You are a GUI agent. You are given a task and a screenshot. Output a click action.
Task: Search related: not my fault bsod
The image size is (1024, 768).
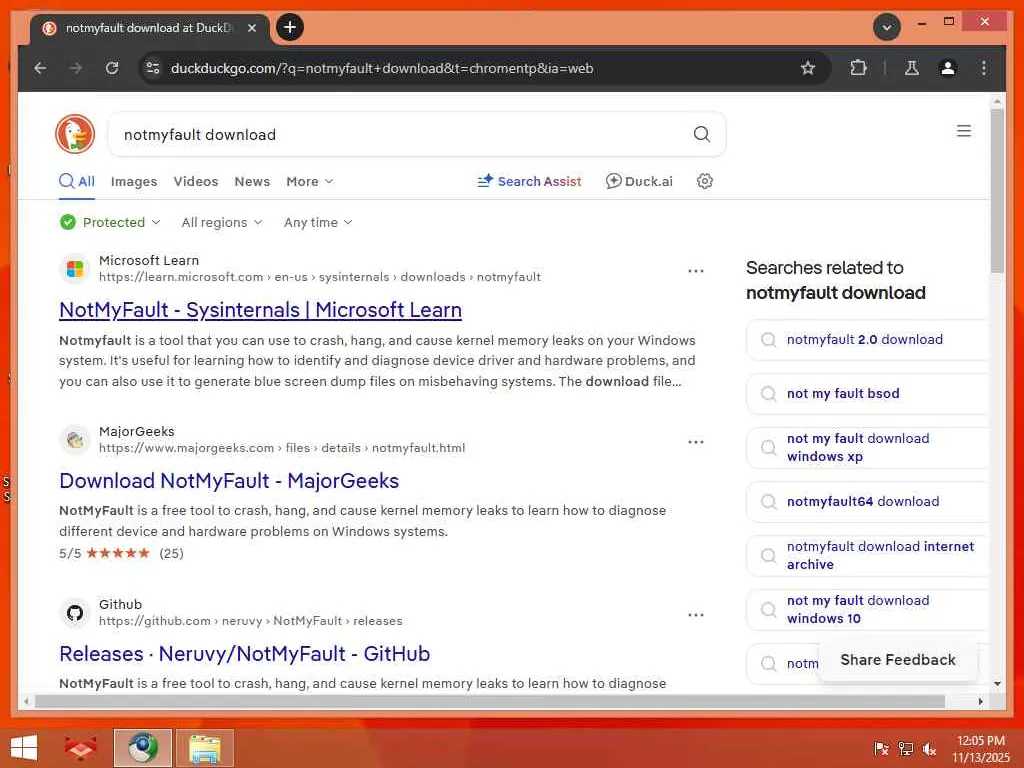click(867, 393)
